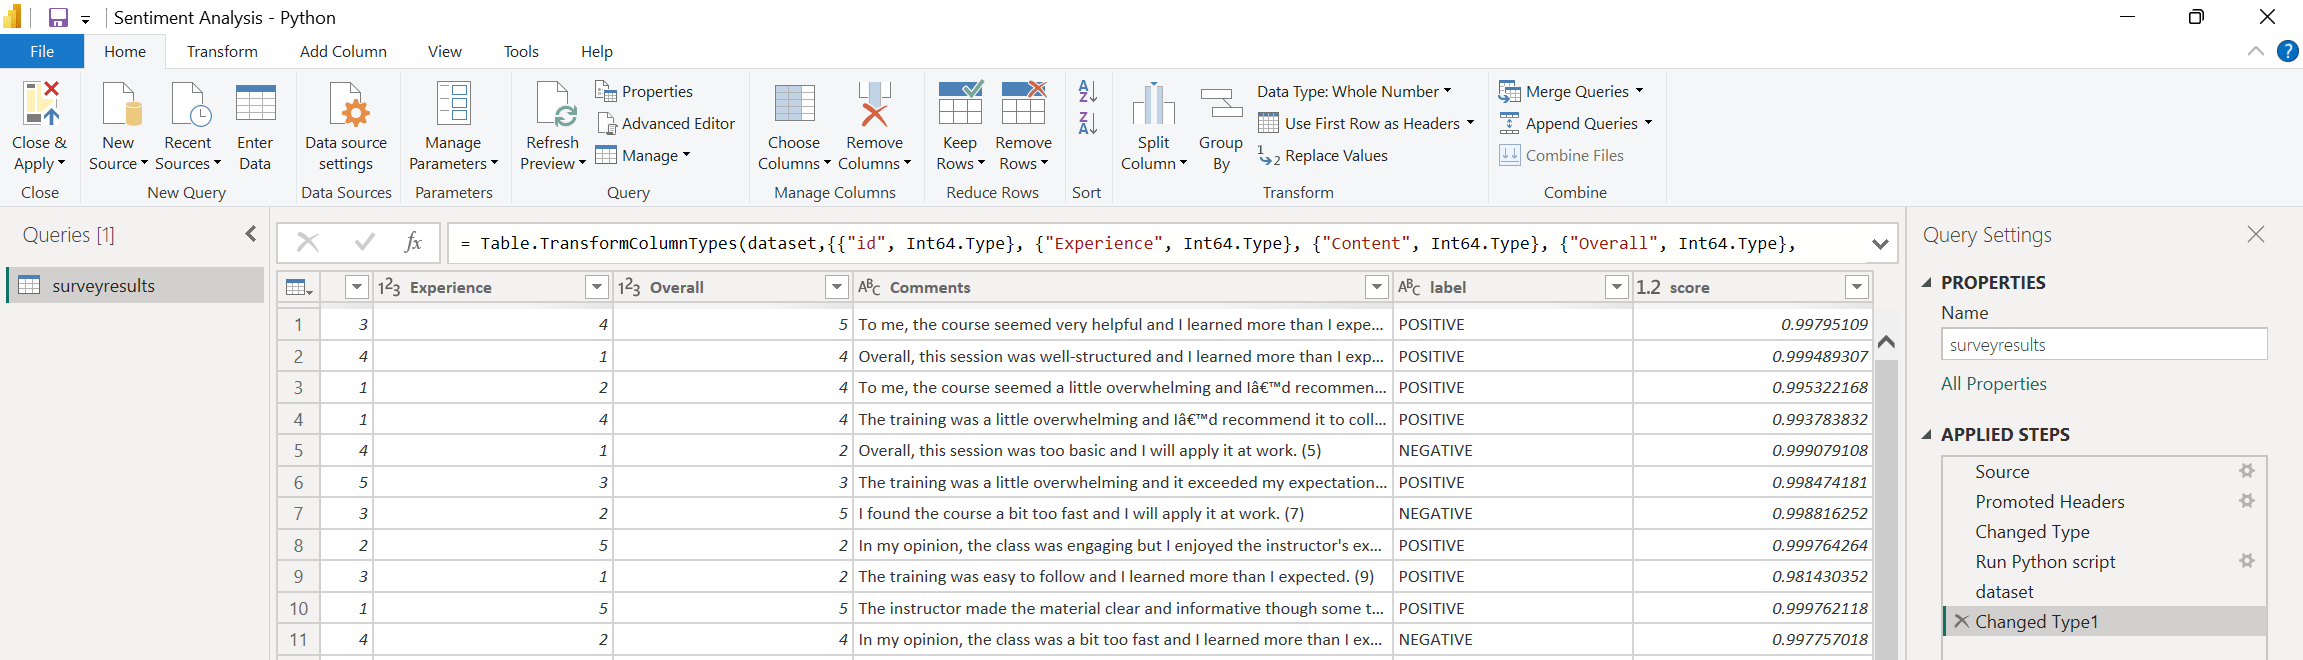Click All Properties link

coord(1993,384)
